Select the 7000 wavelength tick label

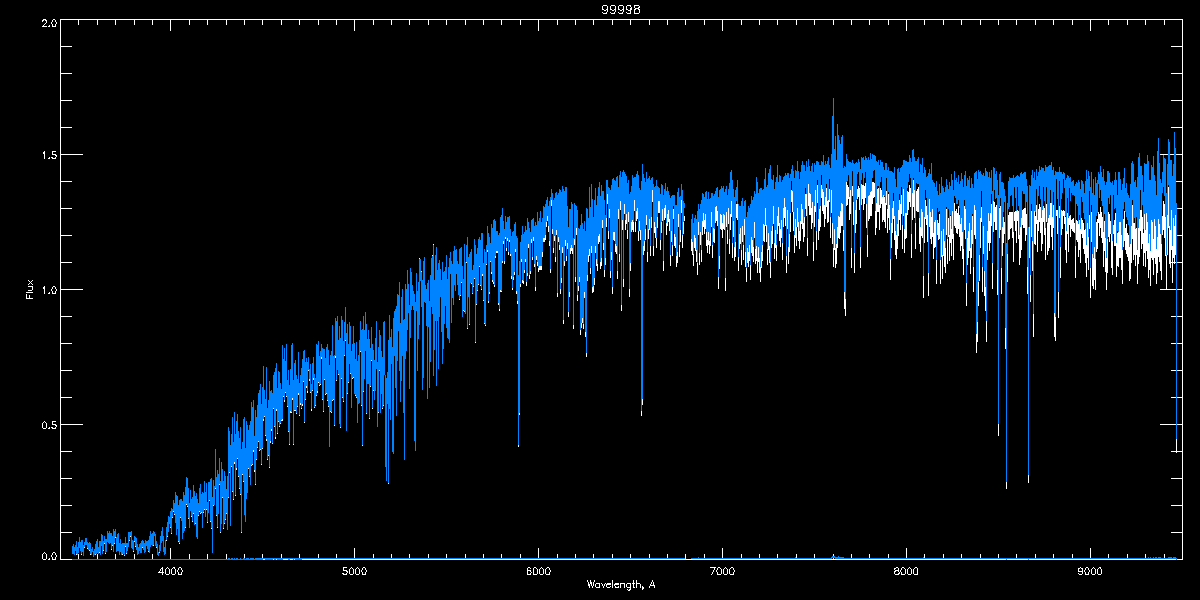tap(722, 571)
